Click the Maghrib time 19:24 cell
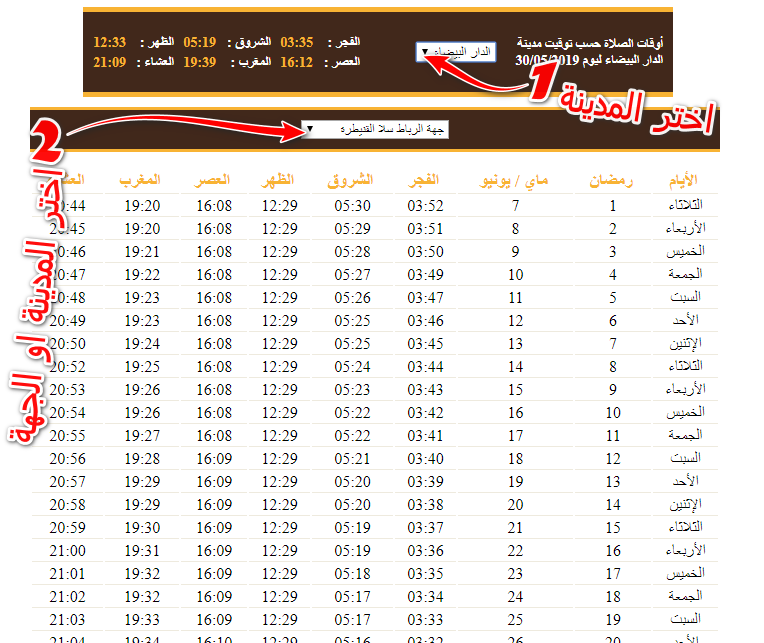The width and height of the screenshot is (764, 643). pos(142,343)
